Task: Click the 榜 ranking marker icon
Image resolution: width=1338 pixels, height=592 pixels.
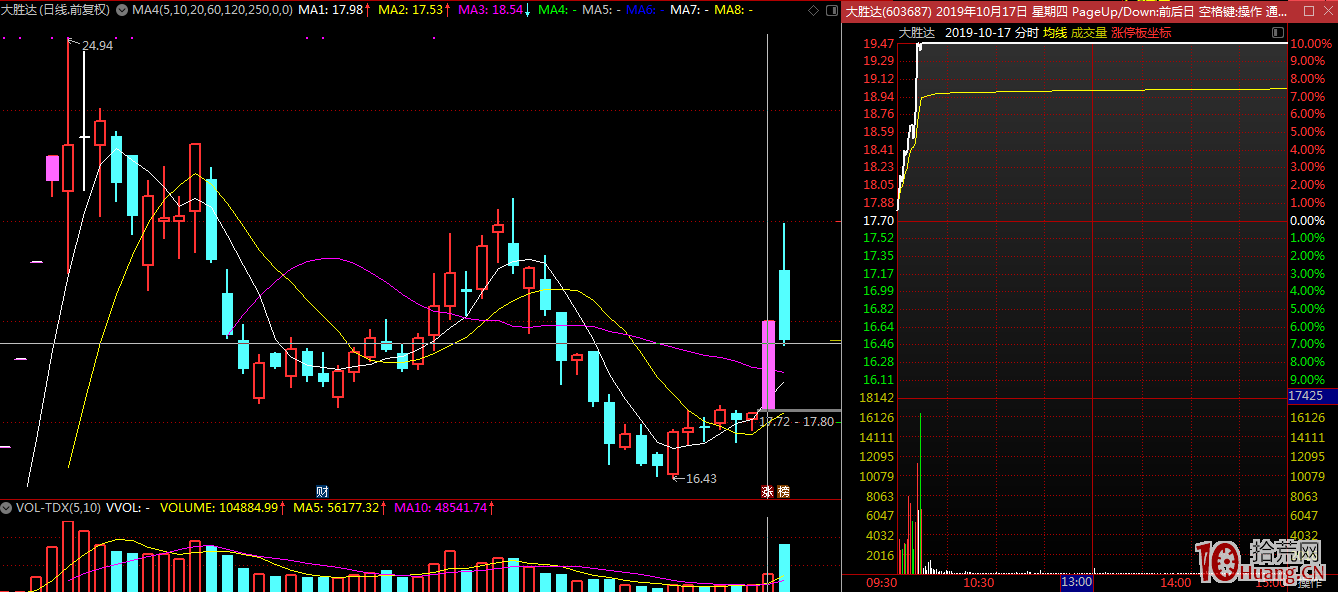Action: (x=783, y=491)
